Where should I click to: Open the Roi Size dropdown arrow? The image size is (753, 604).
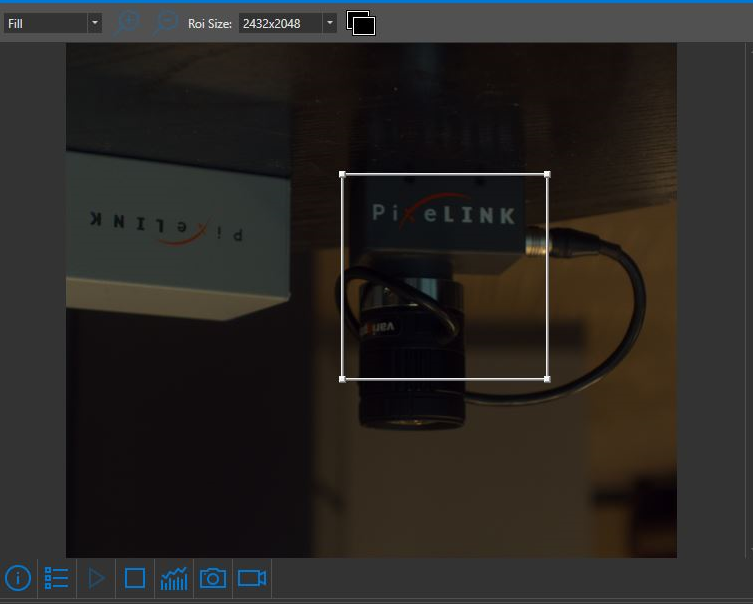[x=329, y=23]
